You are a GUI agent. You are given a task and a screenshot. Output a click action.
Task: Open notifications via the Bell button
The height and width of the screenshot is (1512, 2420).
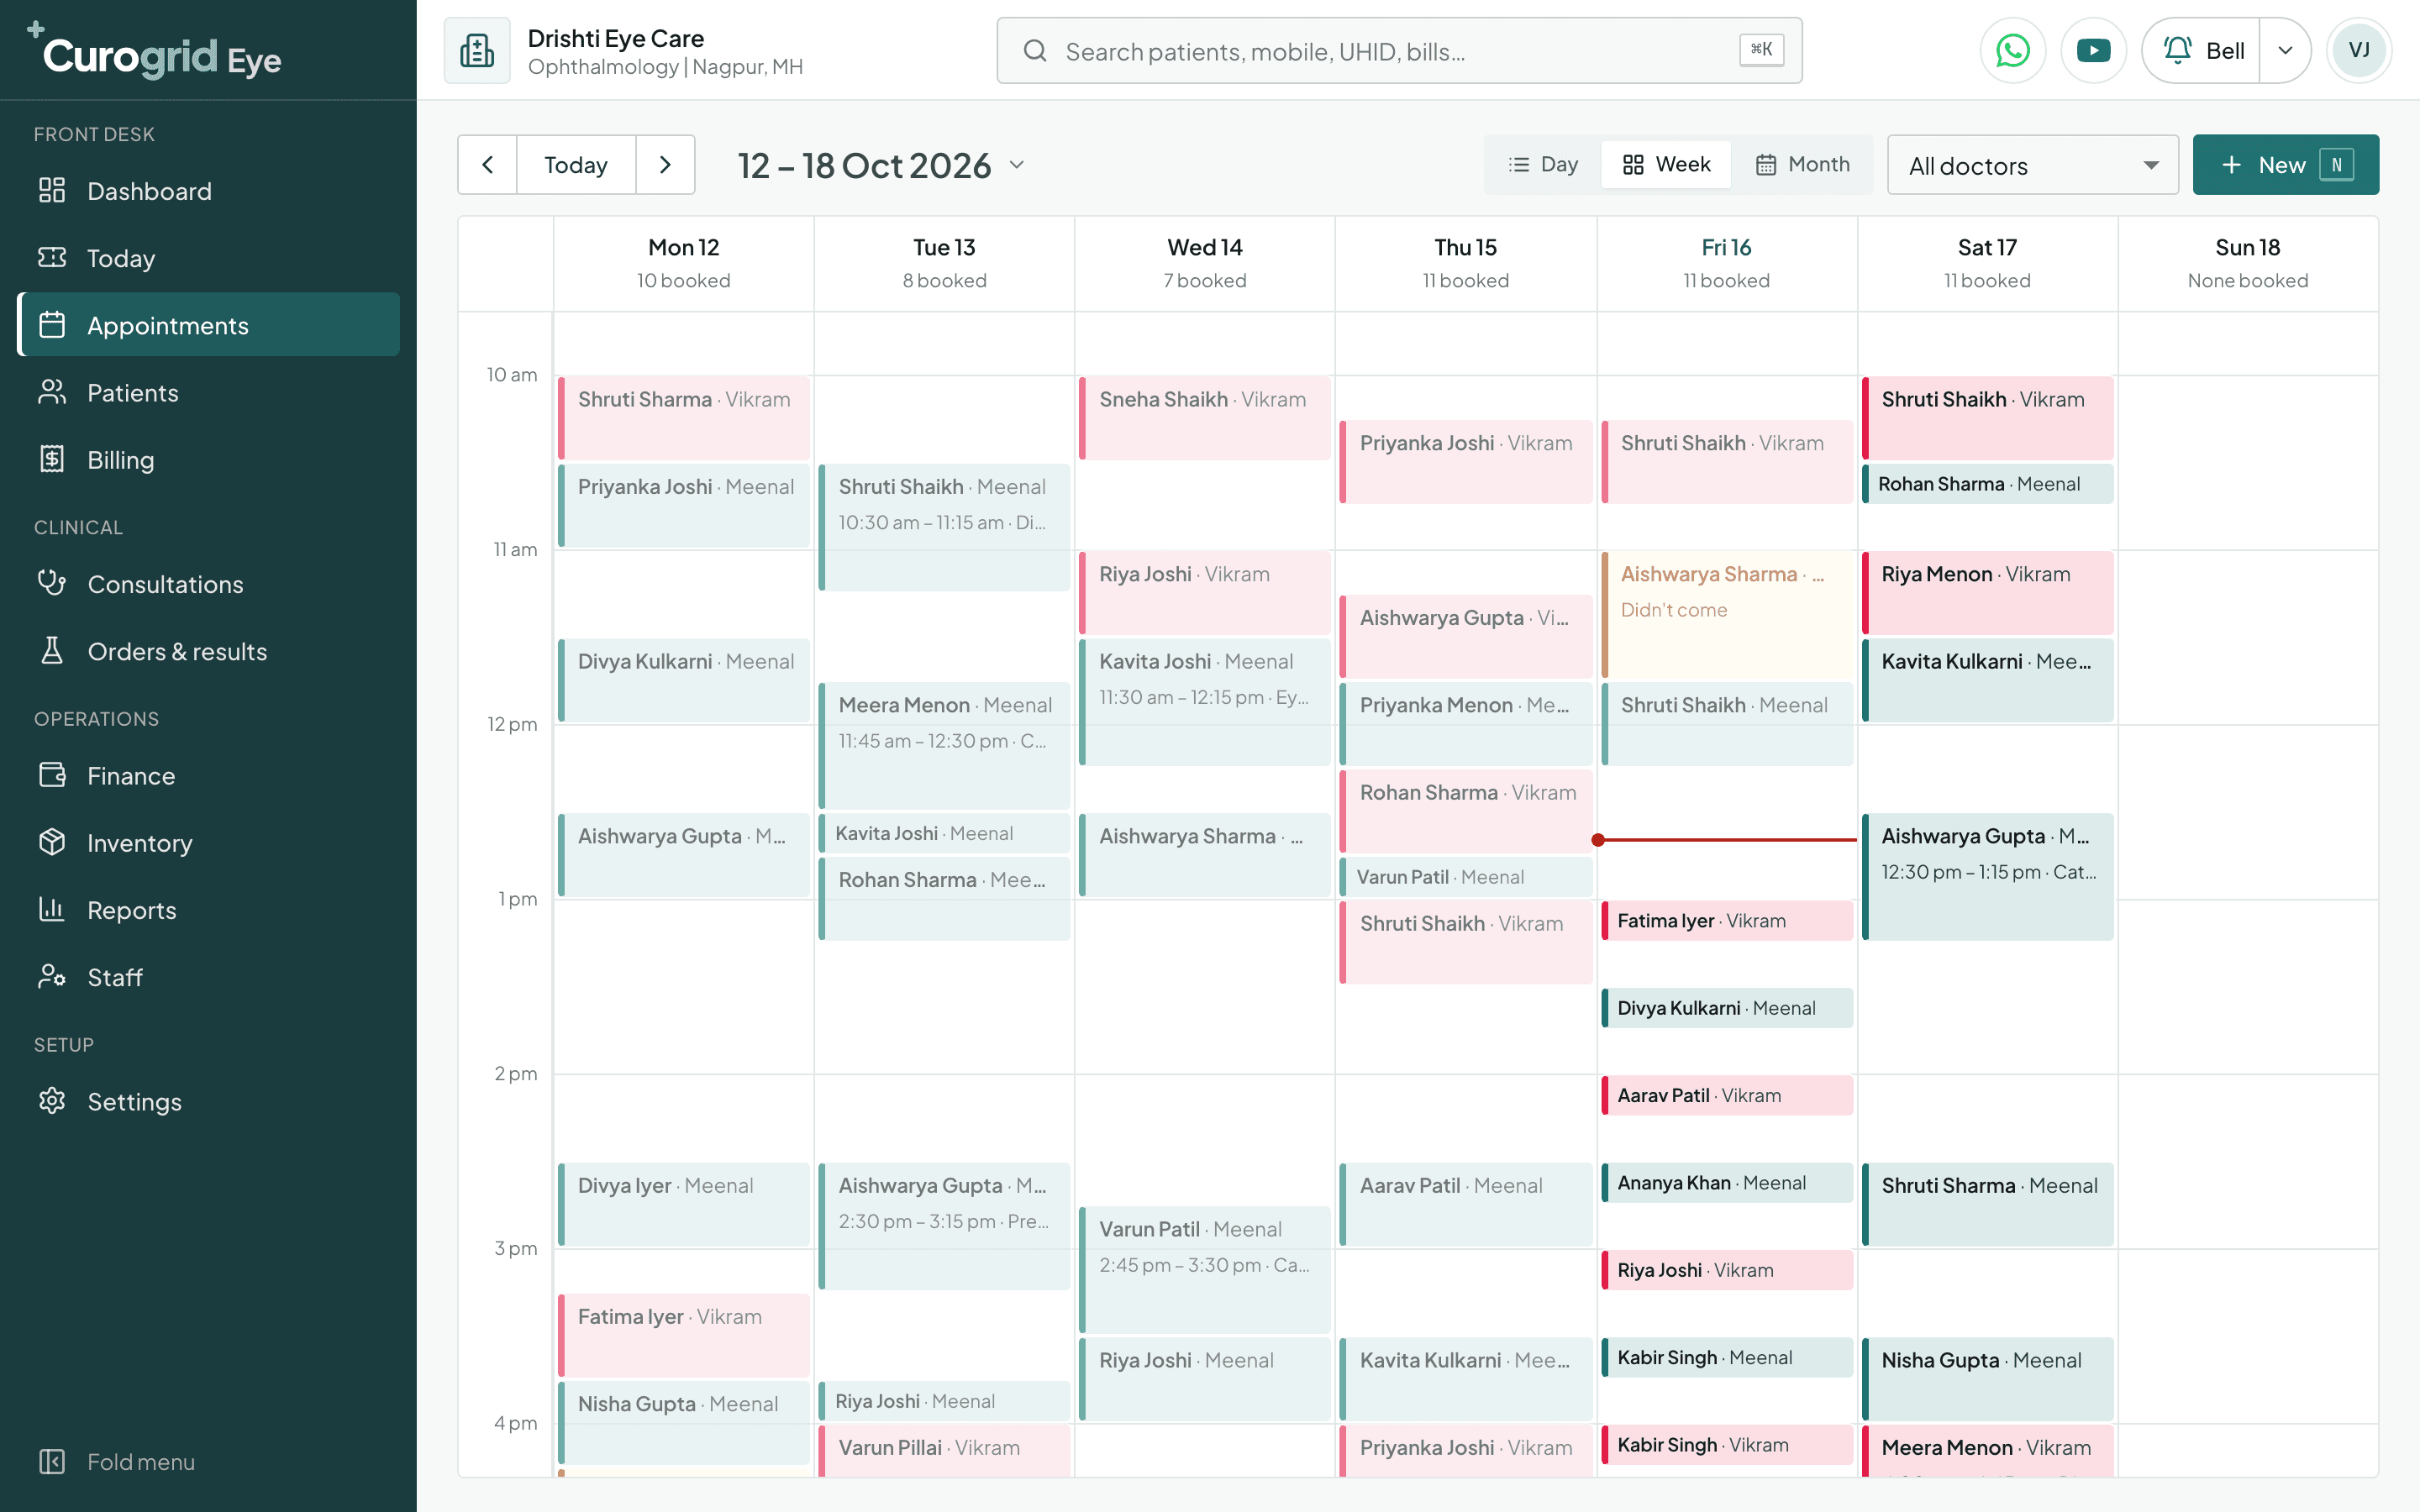tap(2201, 50)
